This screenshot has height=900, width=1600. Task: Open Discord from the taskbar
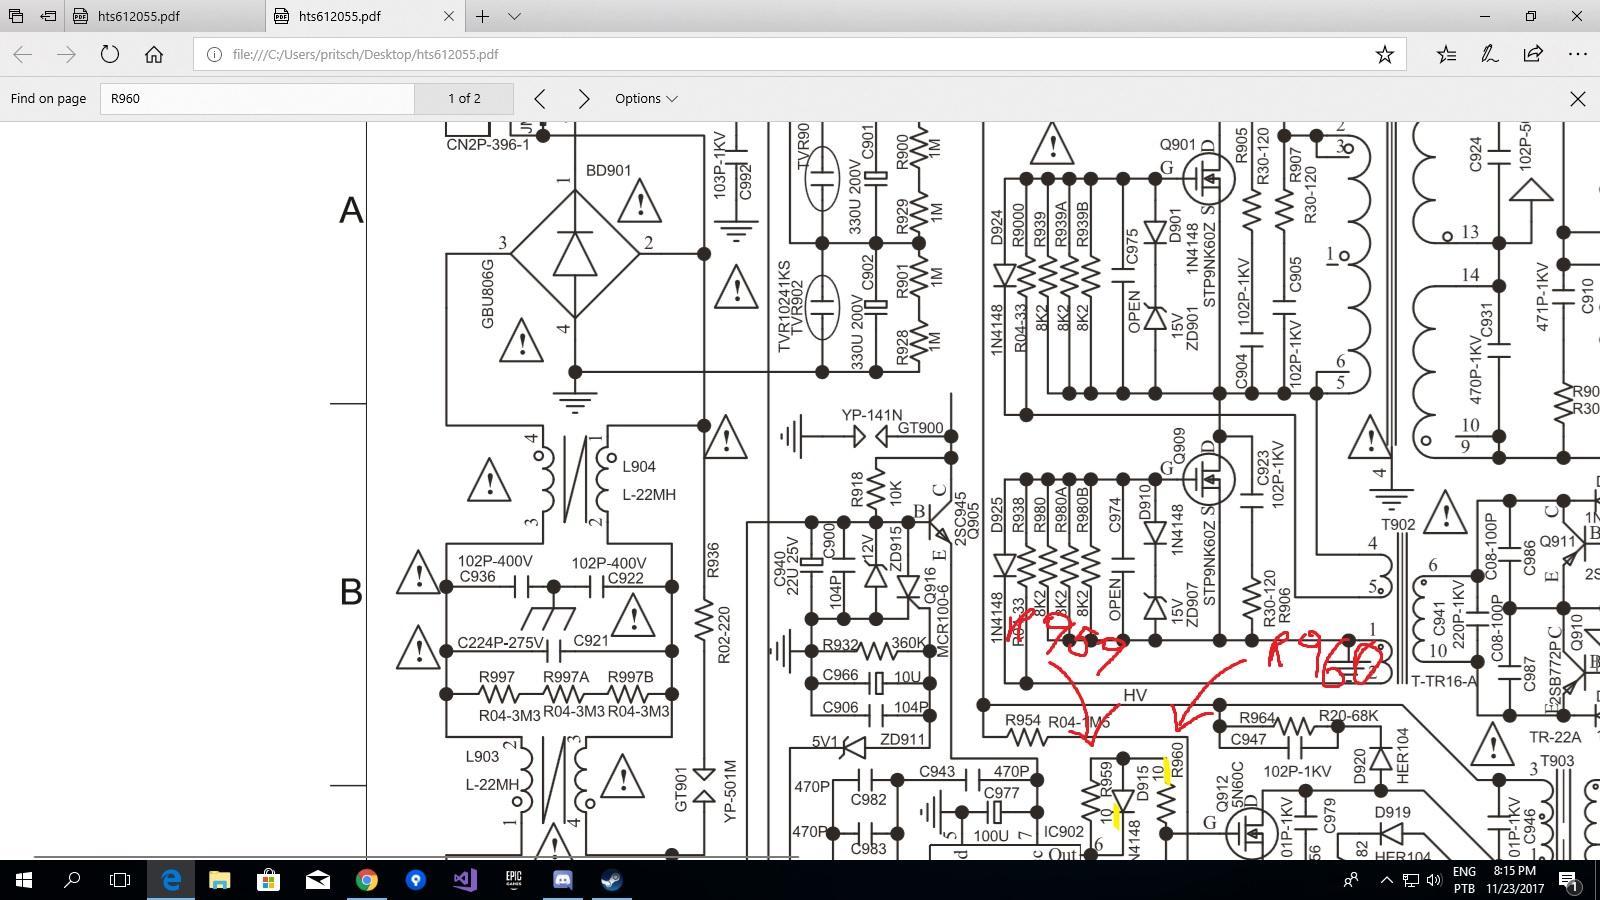pos(562,880)
